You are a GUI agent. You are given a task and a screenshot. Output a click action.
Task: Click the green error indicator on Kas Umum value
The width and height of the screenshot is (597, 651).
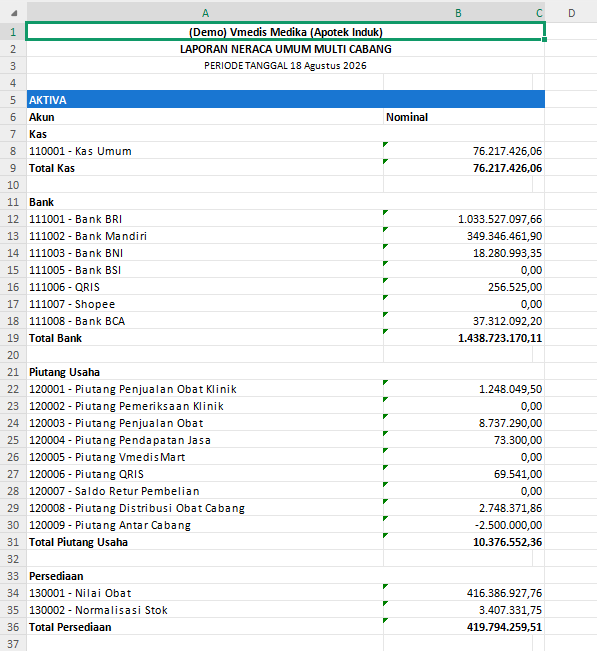pyautogui.click(x=386, y=144)
